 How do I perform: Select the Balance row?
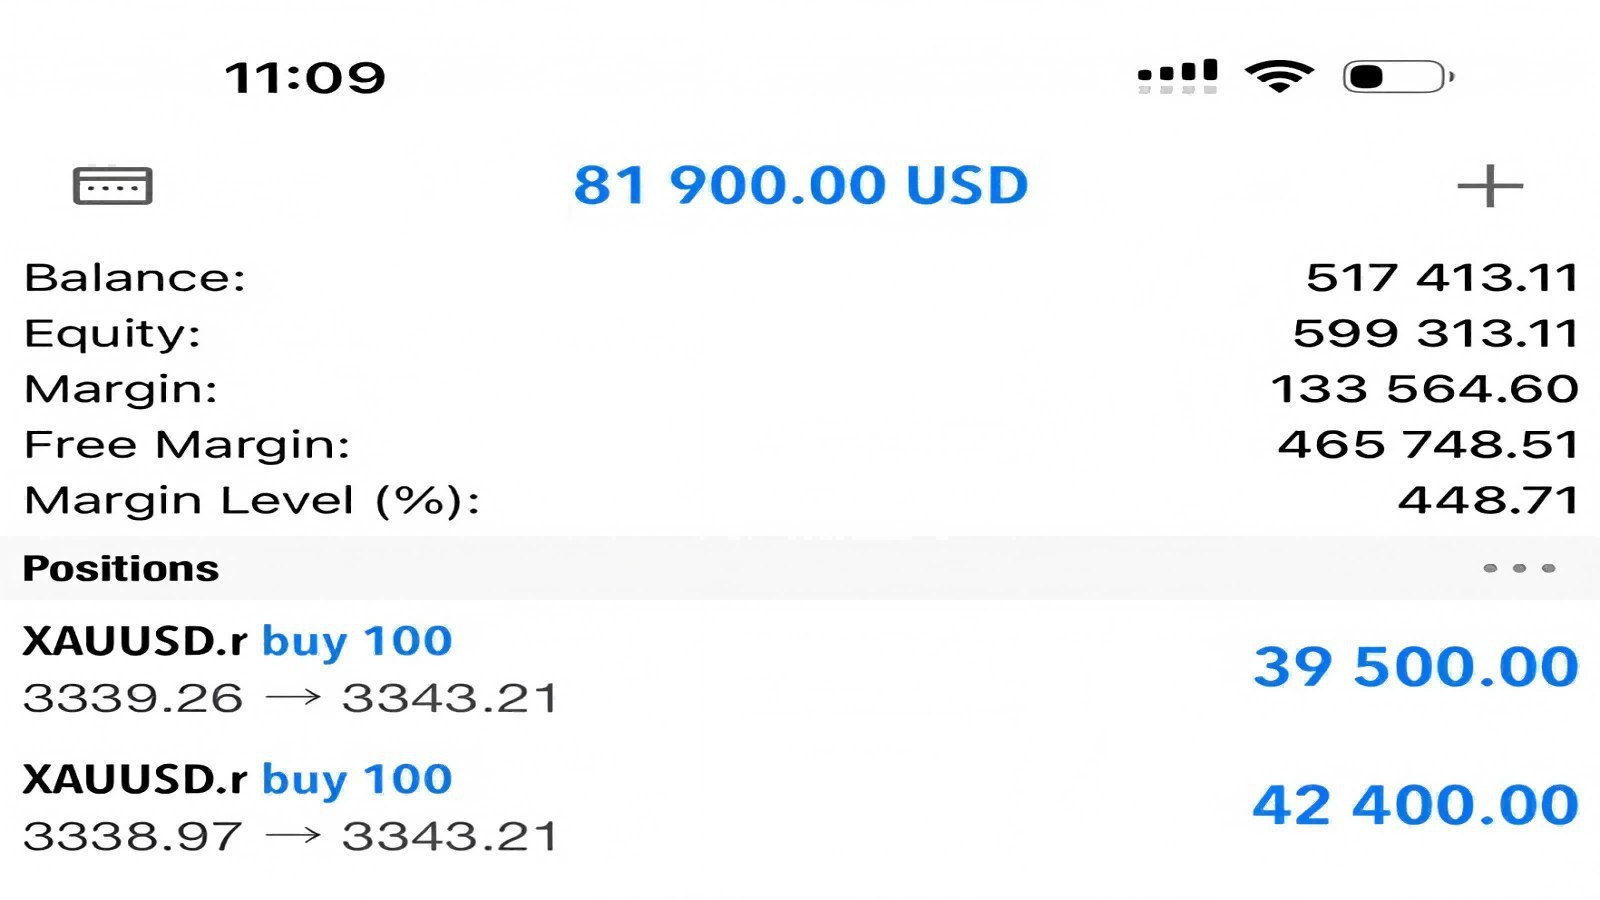pyautogui.click(x=800, y=277)
